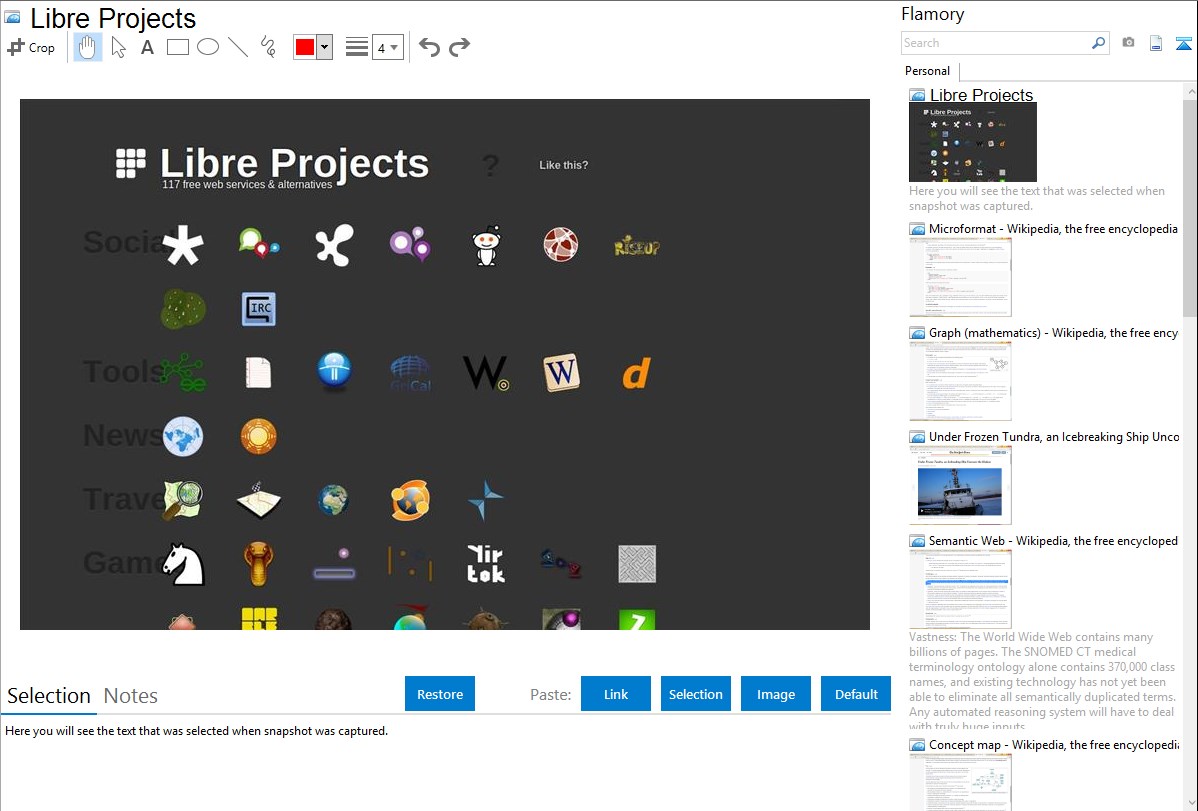Select the Crop tool
Image resolution: width=1198 pixels, height=811 pixels.
tap(31, 47)
